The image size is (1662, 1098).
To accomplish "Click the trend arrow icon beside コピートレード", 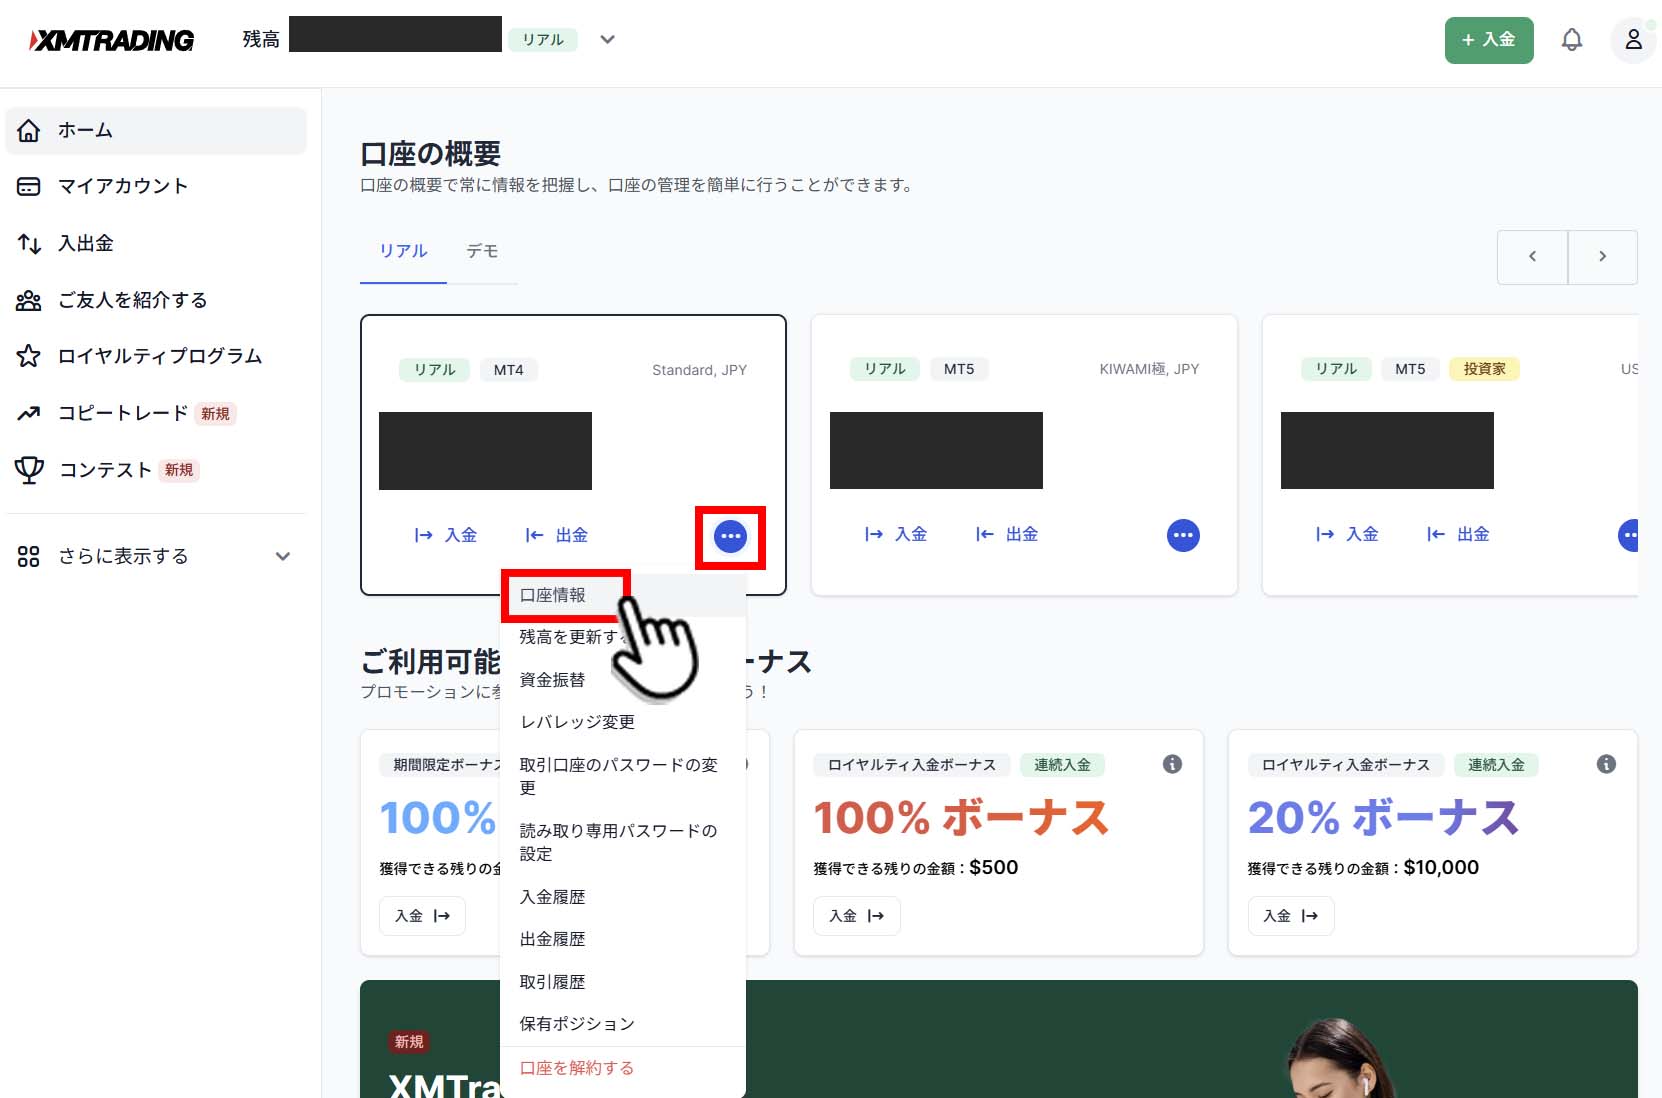I will click(x=29, y=413).
